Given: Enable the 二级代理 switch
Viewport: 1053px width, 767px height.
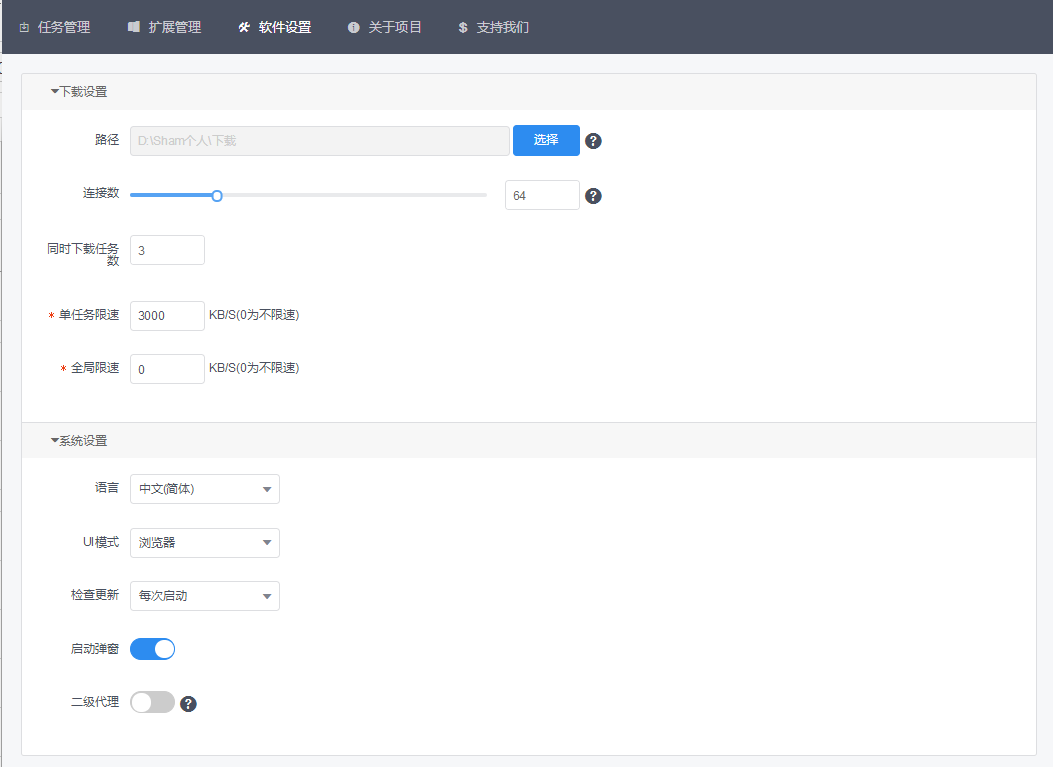Looking at the screenshot, I should click(x=153, y=703).
